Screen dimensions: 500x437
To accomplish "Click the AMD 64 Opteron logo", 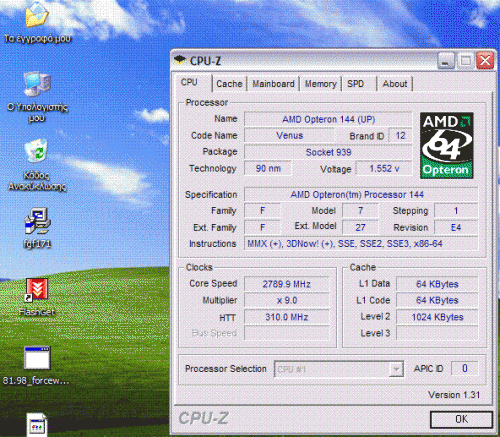I will tap(446, 145).
